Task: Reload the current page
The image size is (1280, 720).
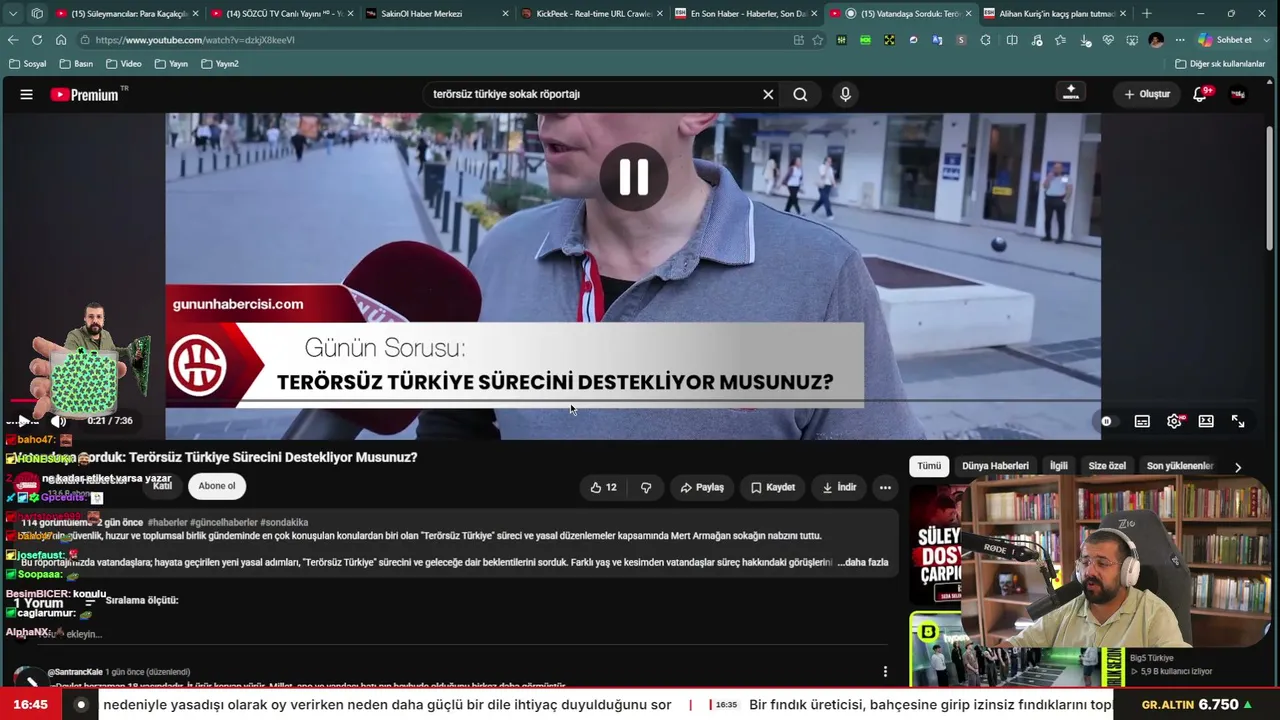Action: click(x=37, y=40)
